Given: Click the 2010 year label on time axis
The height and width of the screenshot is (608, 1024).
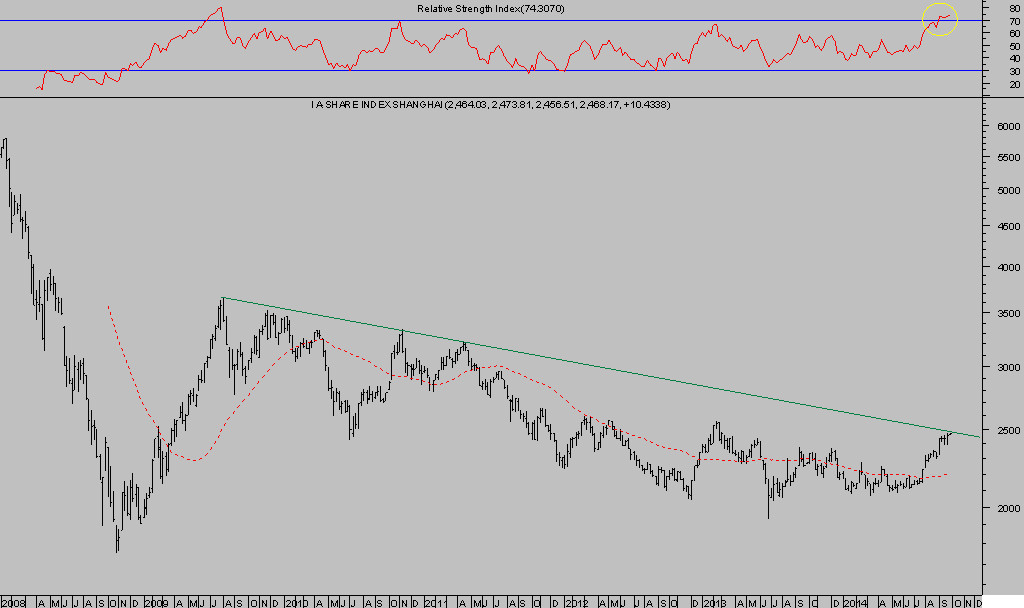Looking at the screenshot, I should click(295, 603).
